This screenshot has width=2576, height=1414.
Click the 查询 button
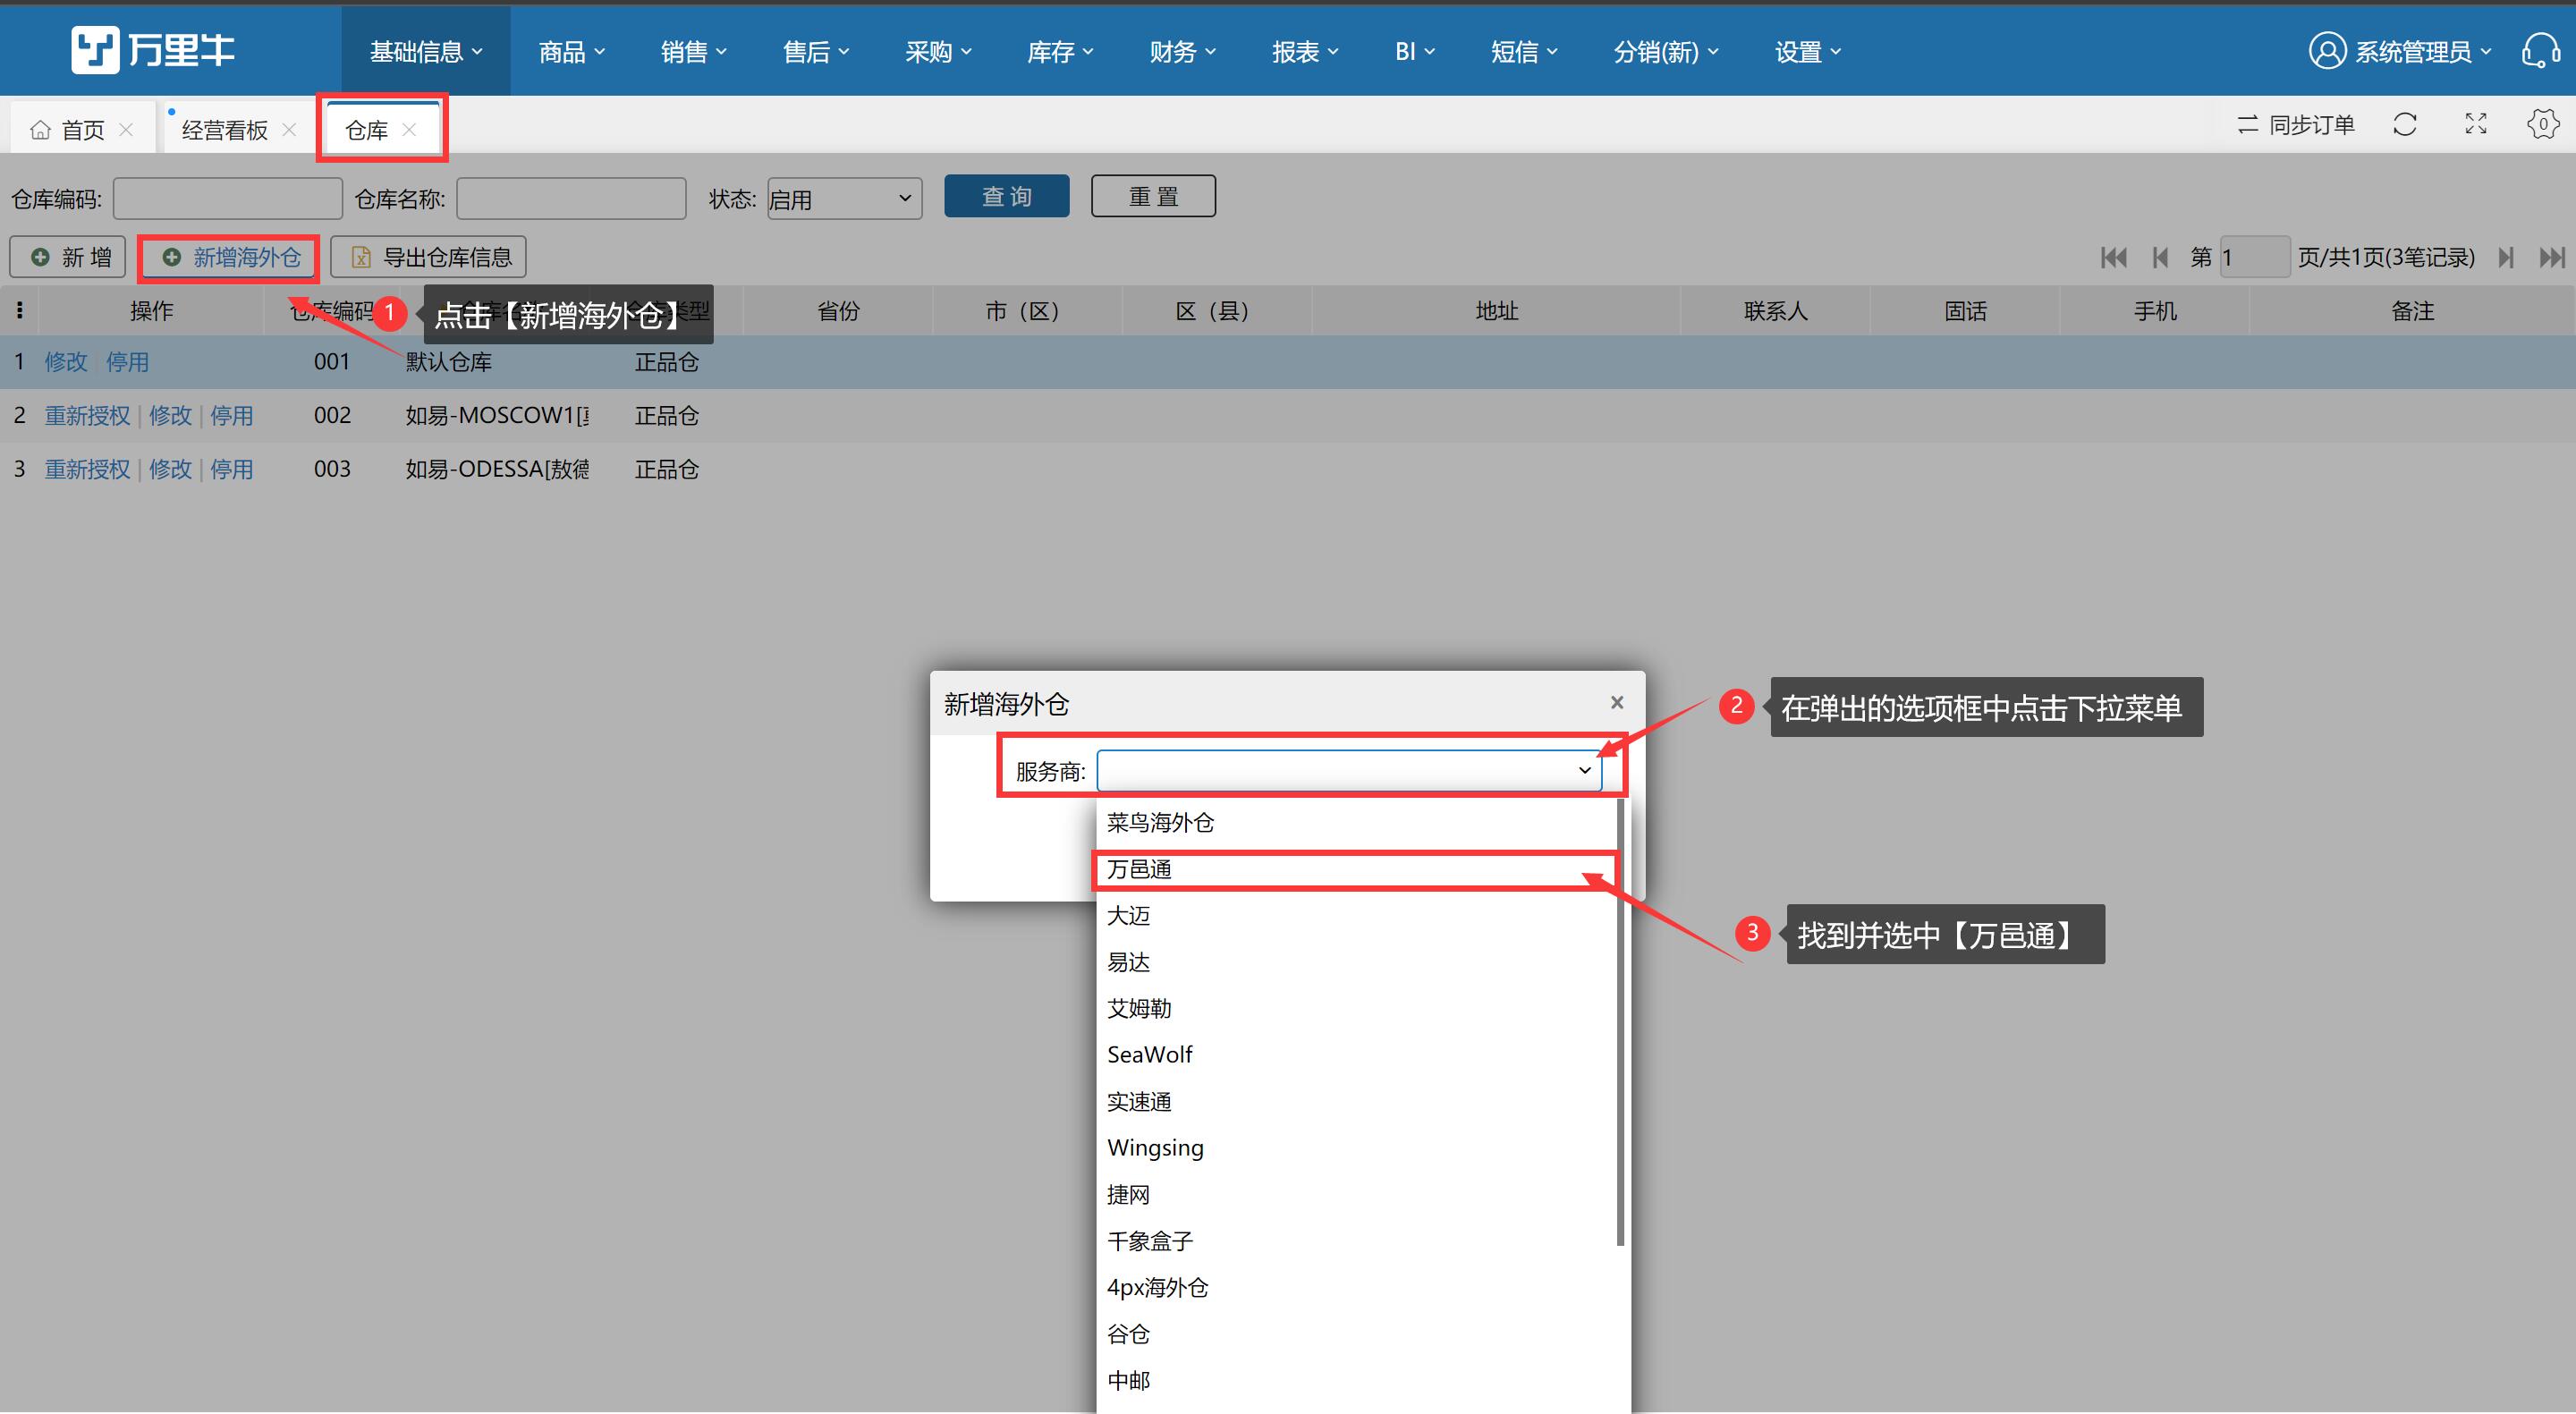tap(1007, 196)
